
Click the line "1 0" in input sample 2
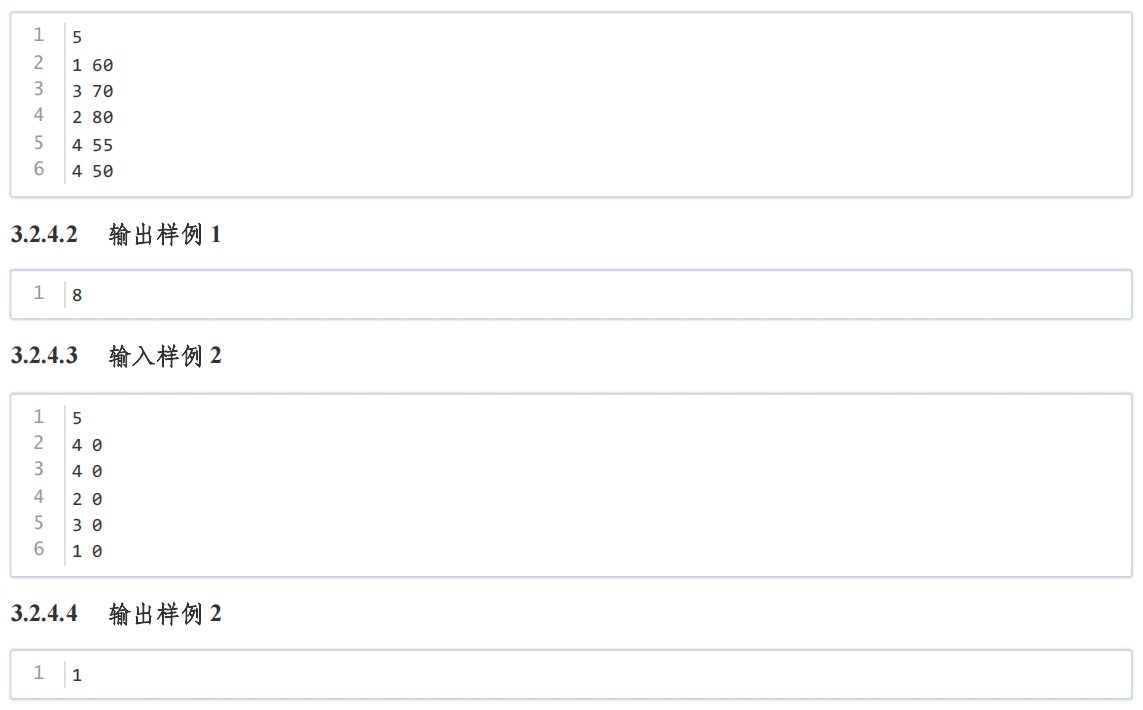pyautogui.click(x=87, y=551)
